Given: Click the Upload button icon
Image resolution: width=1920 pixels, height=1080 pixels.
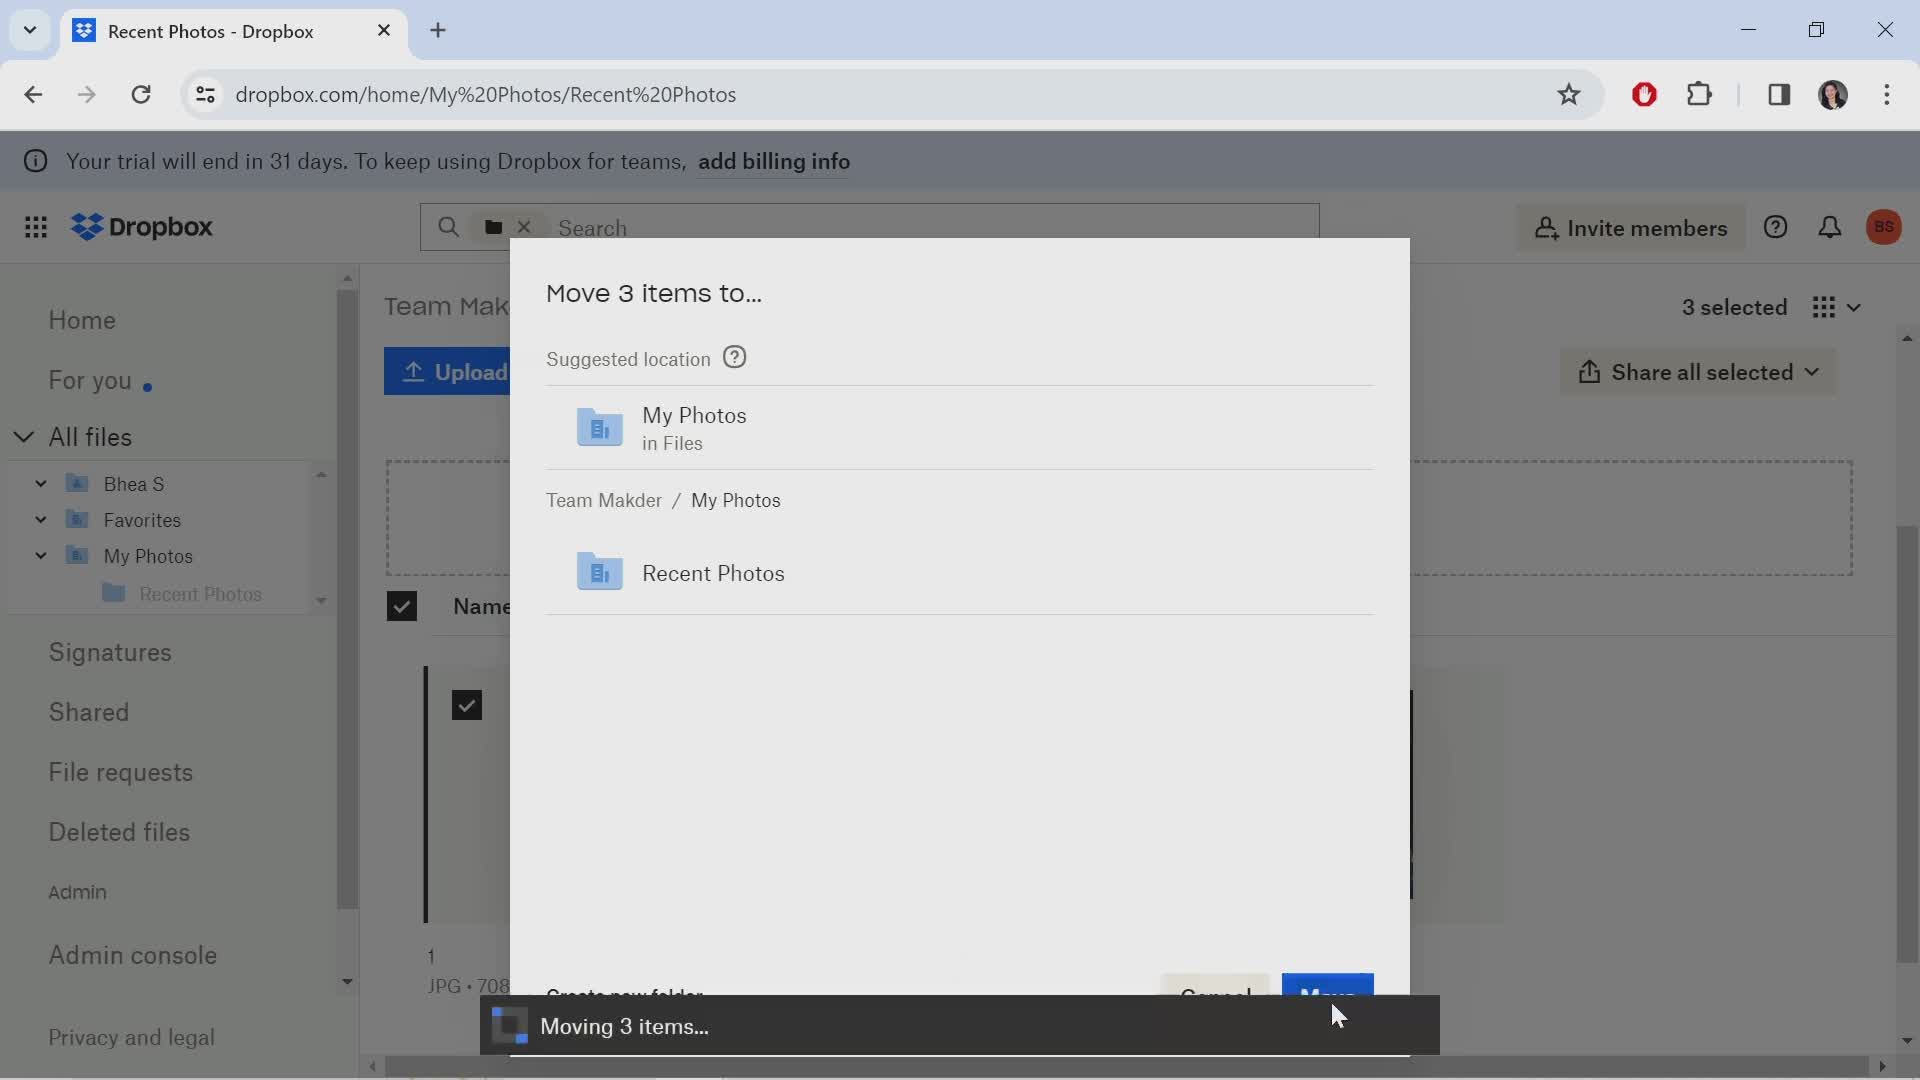Looking at the screenshot, I should click(x=414, y=373).
